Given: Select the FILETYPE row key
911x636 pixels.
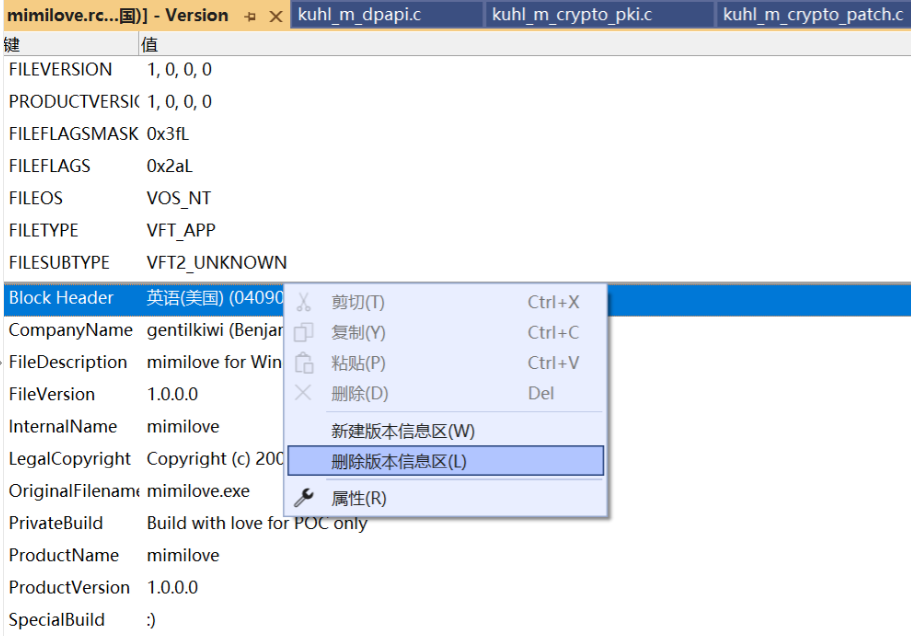Looking at the screenshot, I should pos(44,231).
